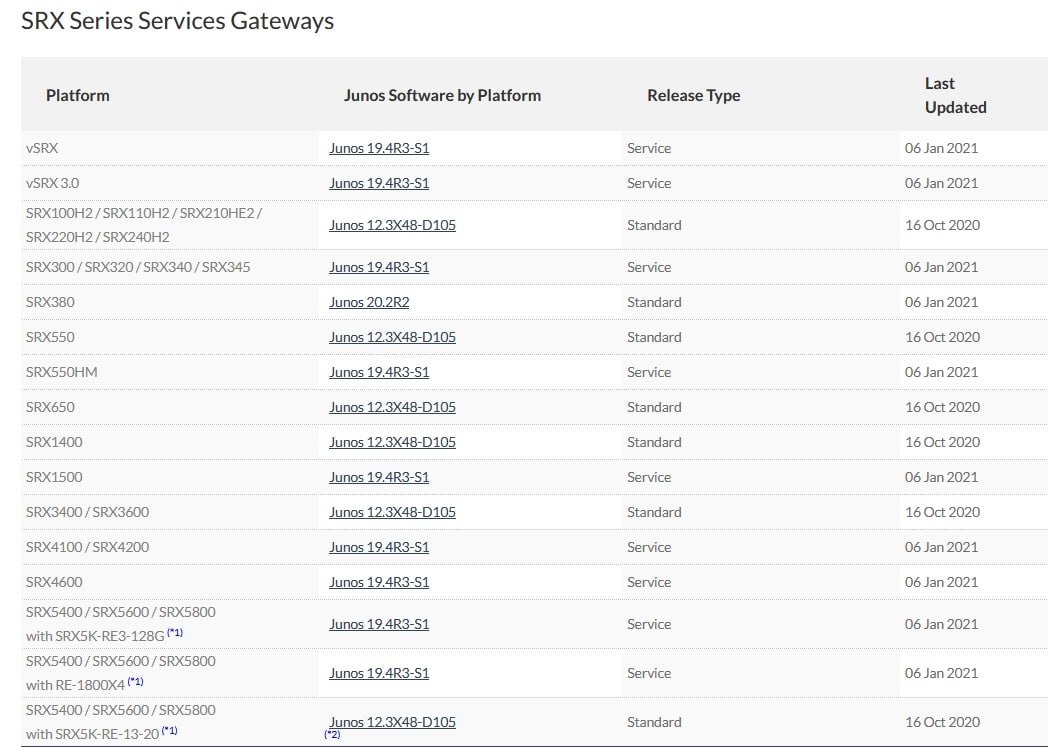Open Junos 12.3X48-D105 link for SRX5K-RE-13-20 row
The height and width of the screenshot is (747, 1048).
(392, 722)
